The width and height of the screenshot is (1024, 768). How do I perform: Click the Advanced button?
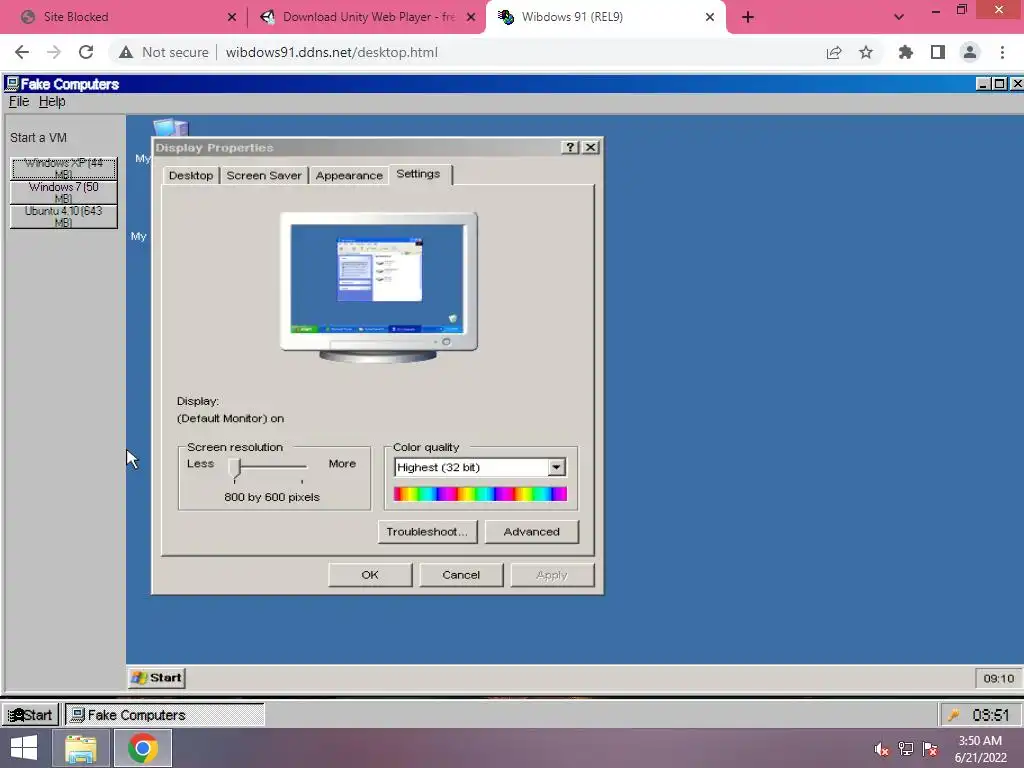coord(532,532)
